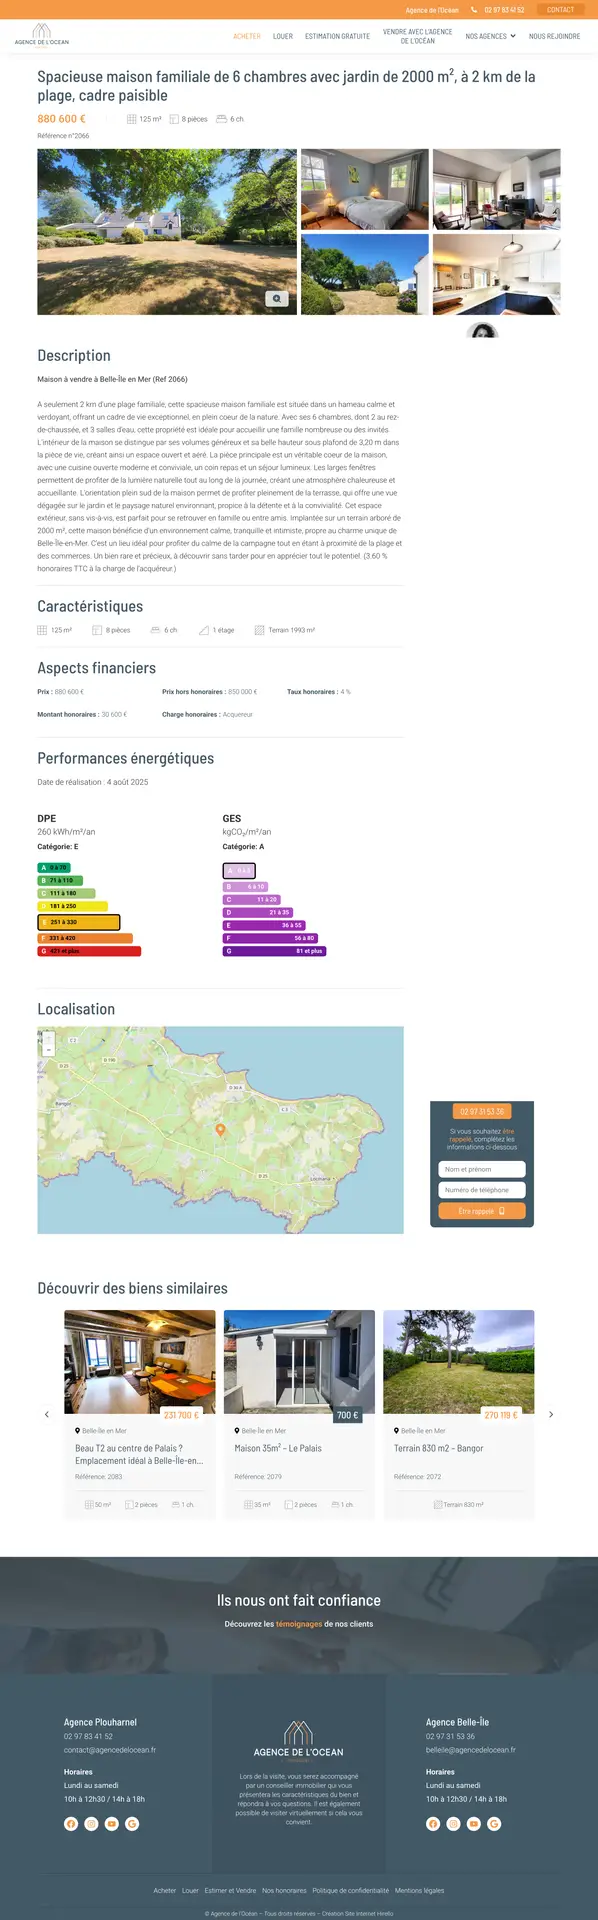This screenshot has width=598, height=1920.
Task: Click the 125 m² surface icon under price
Action: pos(131,119)
